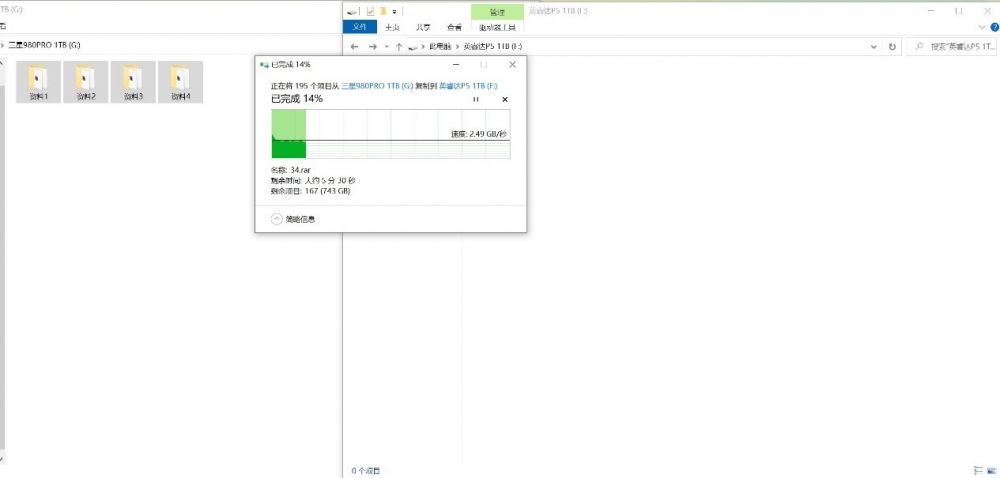Expand the address bar history dropdown
Viewport: 1000px width, 478px height.
(874, 47)
